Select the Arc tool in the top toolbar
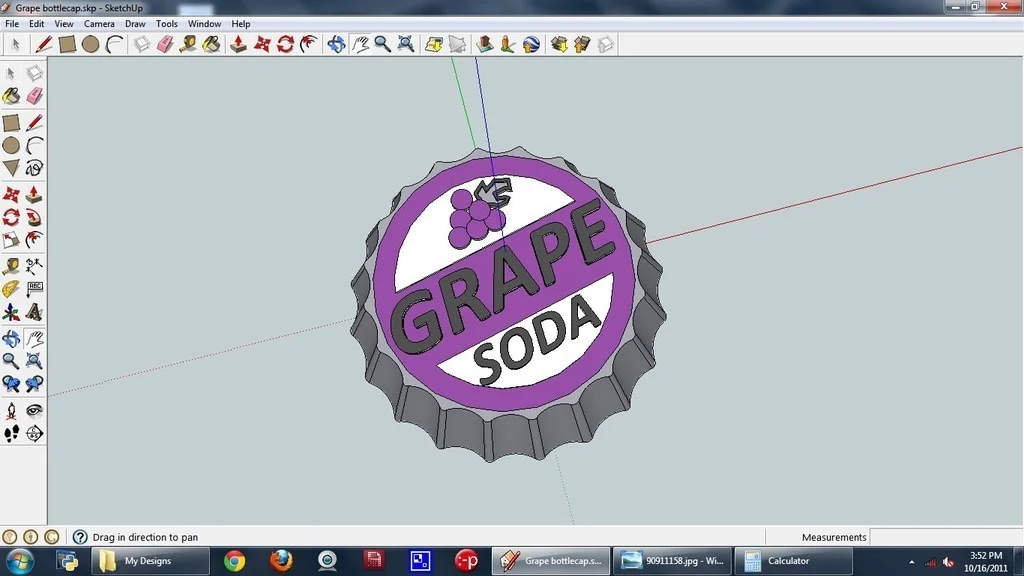 (114, 44)
